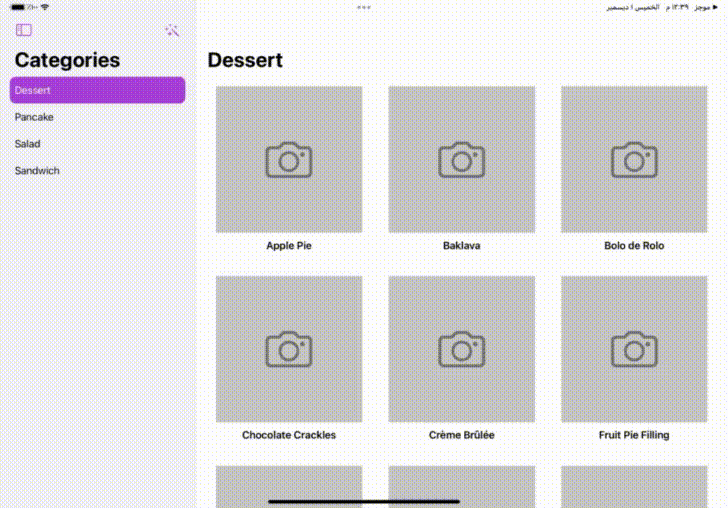Toggle the sidebar visibility icon
The height and width of the screenshot is (508, 728).
[24, 30]
